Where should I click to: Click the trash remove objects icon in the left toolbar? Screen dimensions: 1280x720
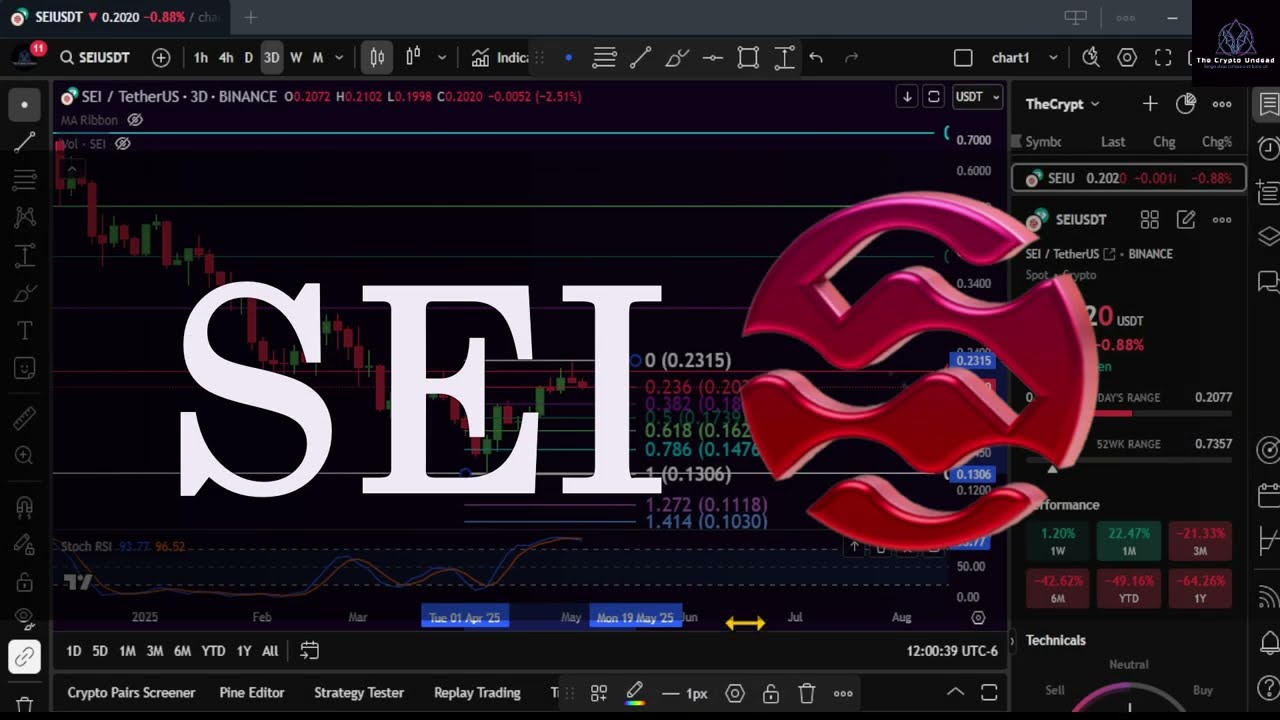pyautogui.click(x=25, y=705)
